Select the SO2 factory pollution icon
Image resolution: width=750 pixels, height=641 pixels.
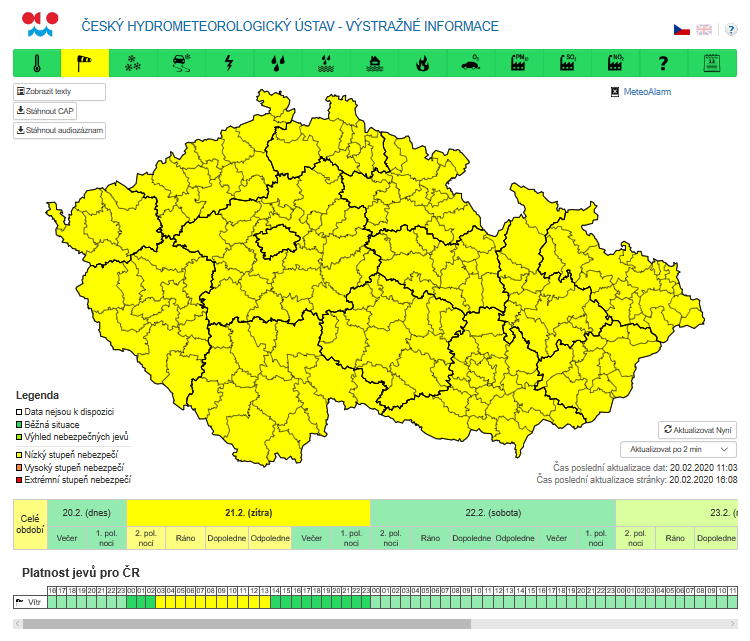(567, 63)
